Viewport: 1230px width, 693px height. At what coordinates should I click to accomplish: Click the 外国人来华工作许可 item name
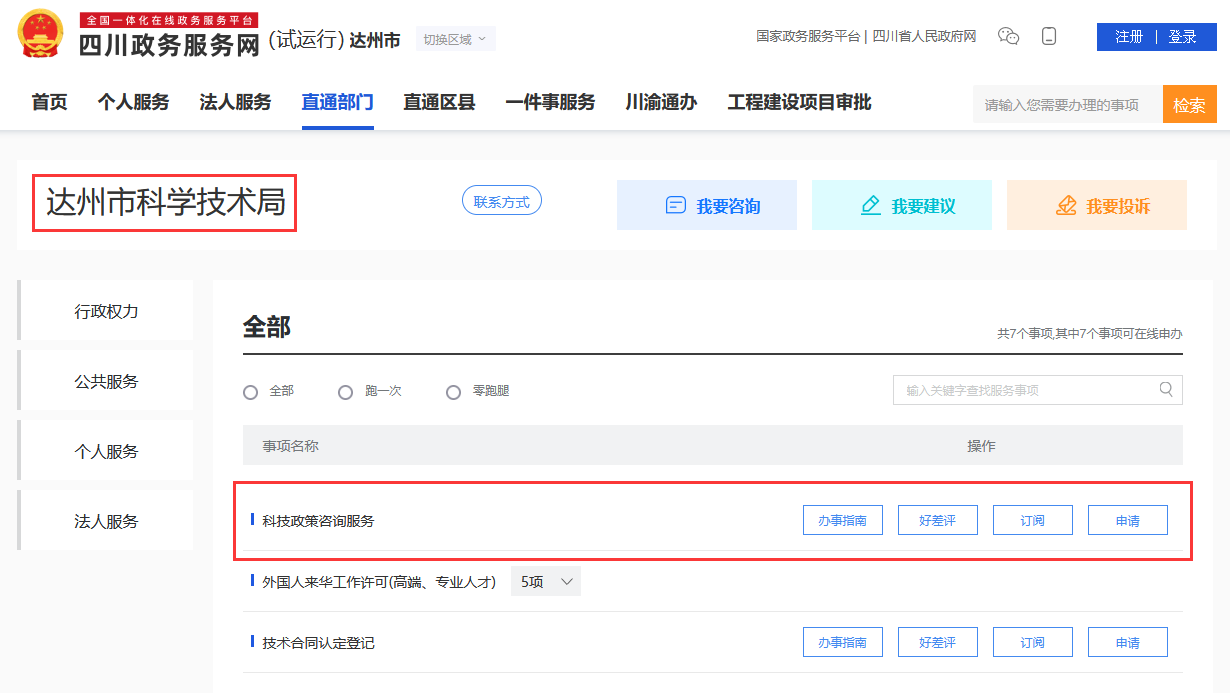click(x=379, y=582)
